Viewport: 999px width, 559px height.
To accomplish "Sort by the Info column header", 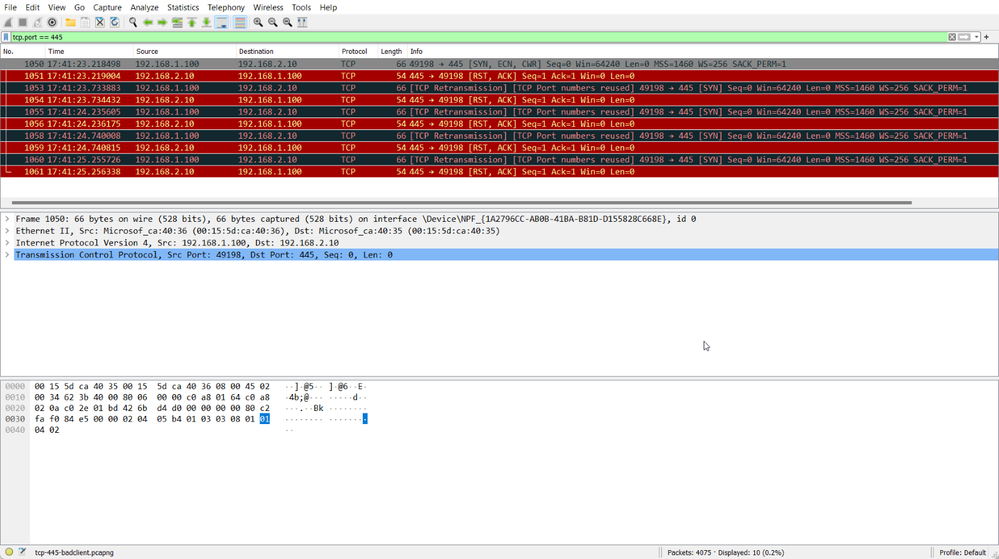I will [x=702, y=52].
